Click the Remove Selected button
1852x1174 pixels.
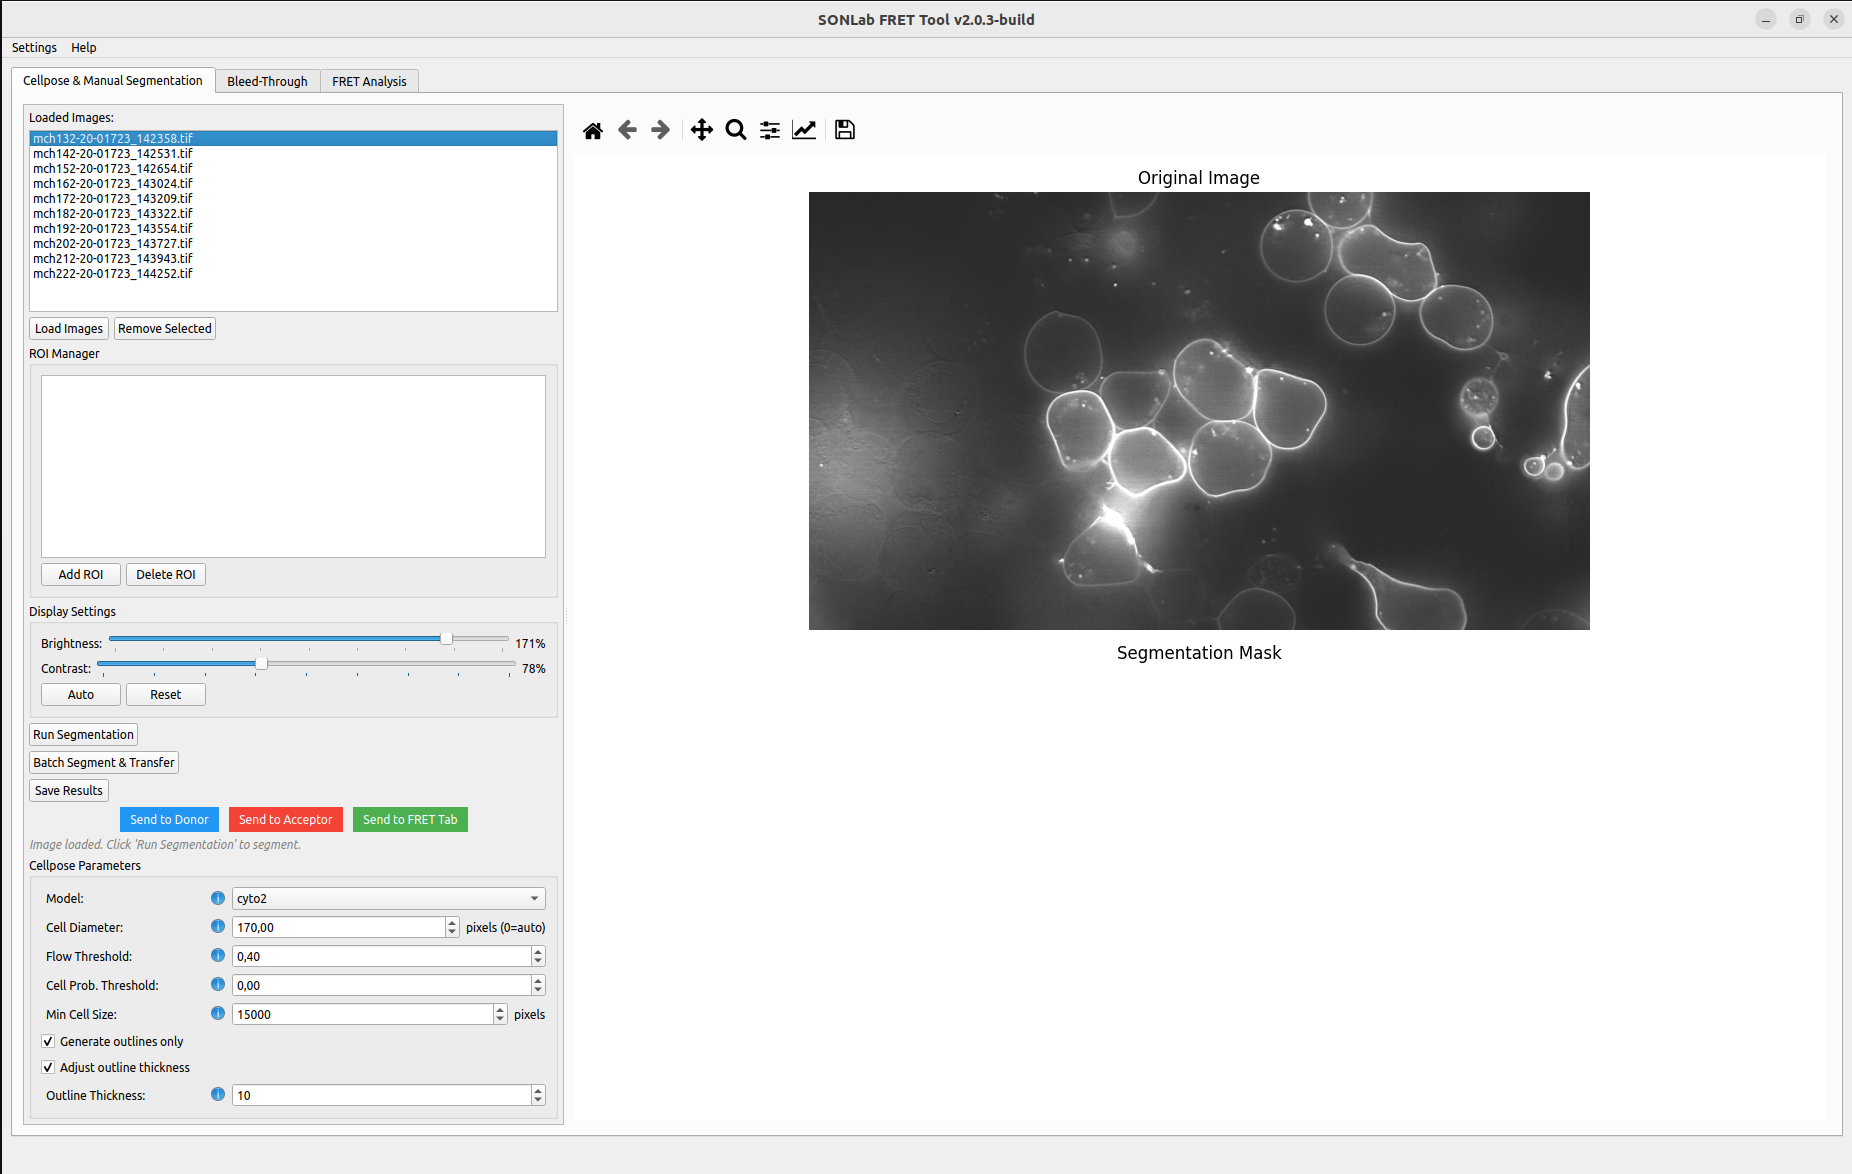coord(165,328)
